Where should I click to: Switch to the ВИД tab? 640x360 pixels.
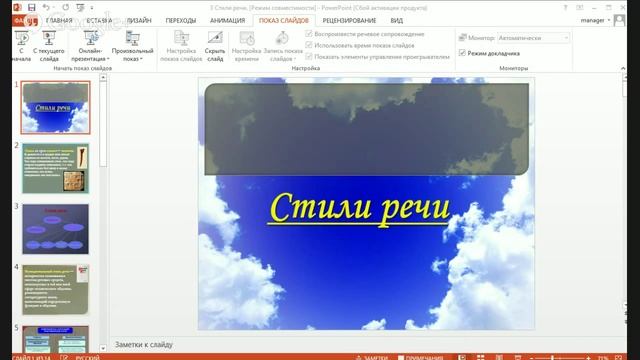pos(396,20)
